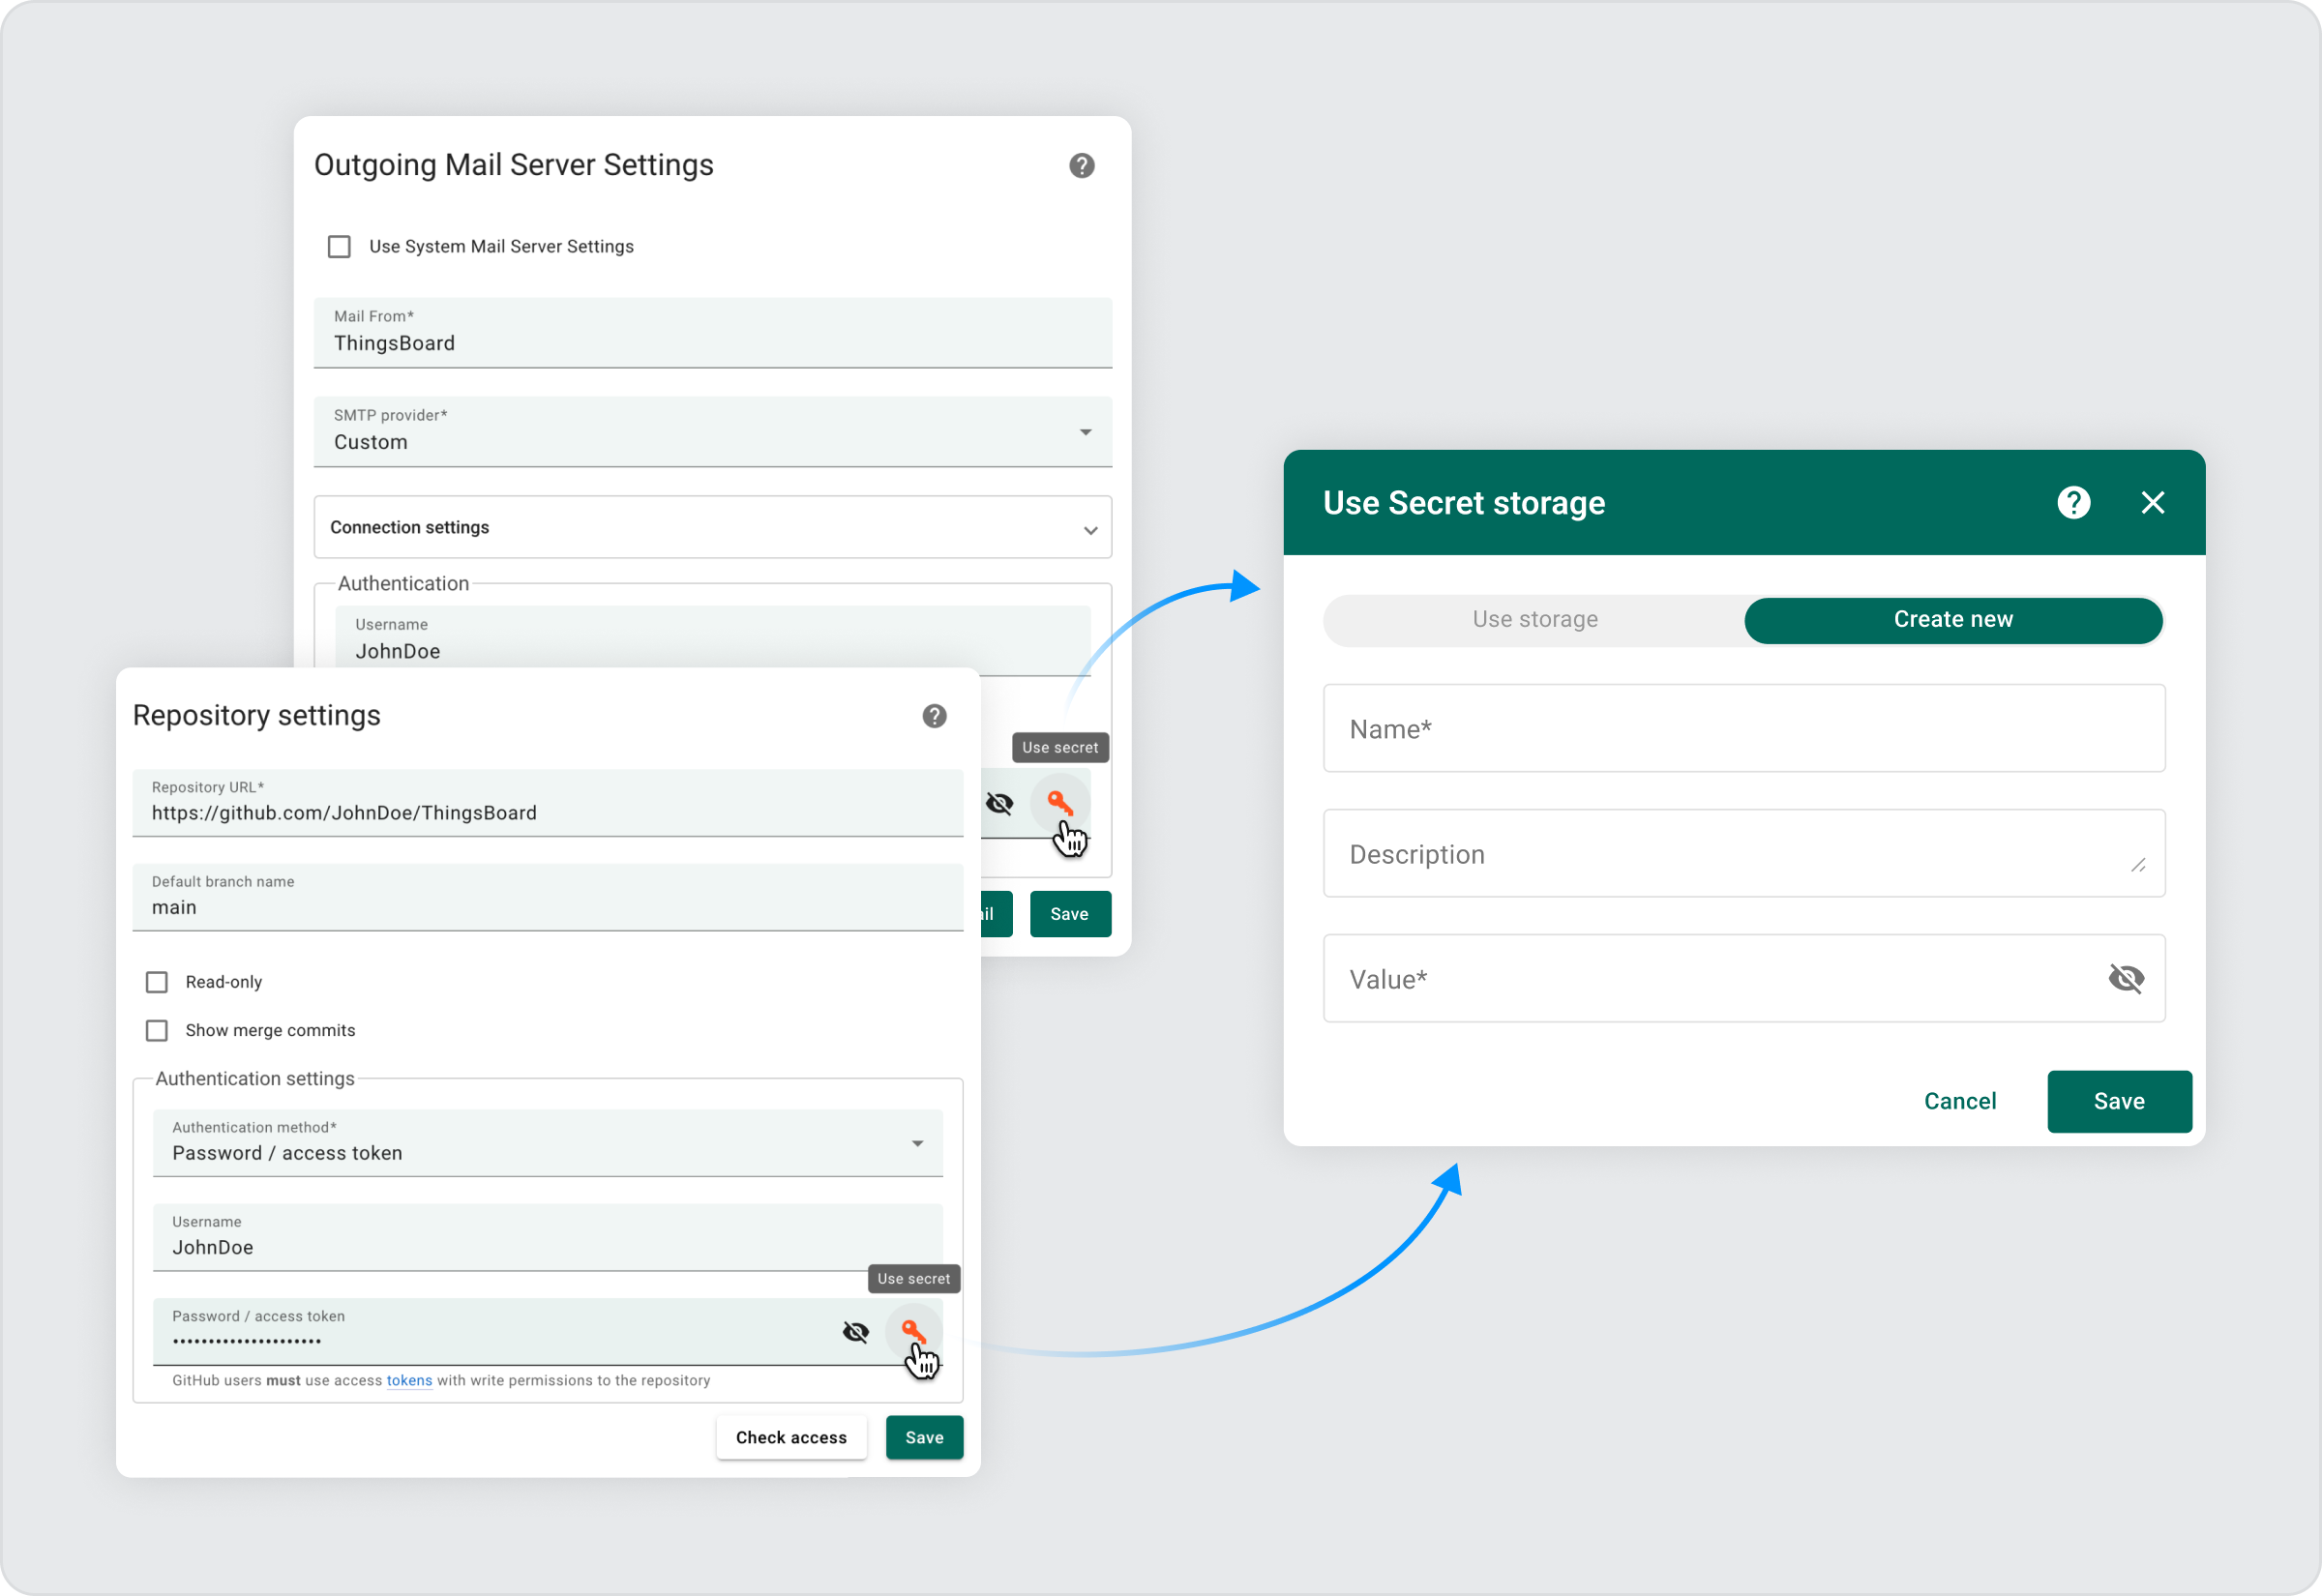Close the Use Secret storage dialog
The image size is (2322, 1596).
(x=2152, y=503)
